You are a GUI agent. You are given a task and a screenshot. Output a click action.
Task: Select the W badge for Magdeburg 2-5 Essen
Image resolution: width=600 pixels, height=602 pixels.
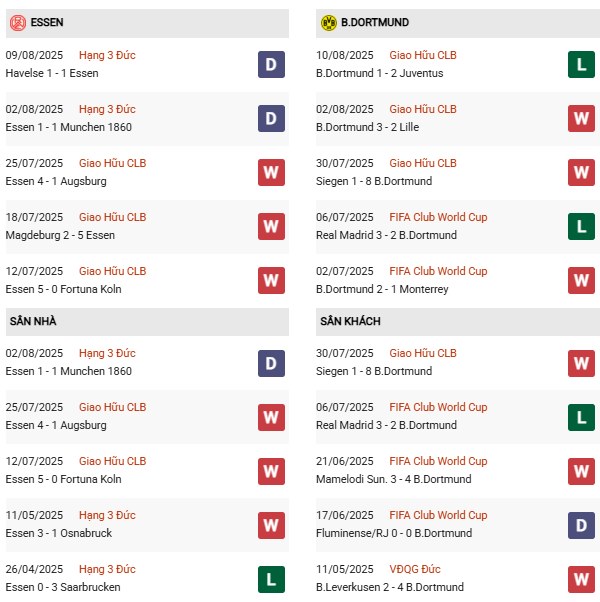coord(271,226)
